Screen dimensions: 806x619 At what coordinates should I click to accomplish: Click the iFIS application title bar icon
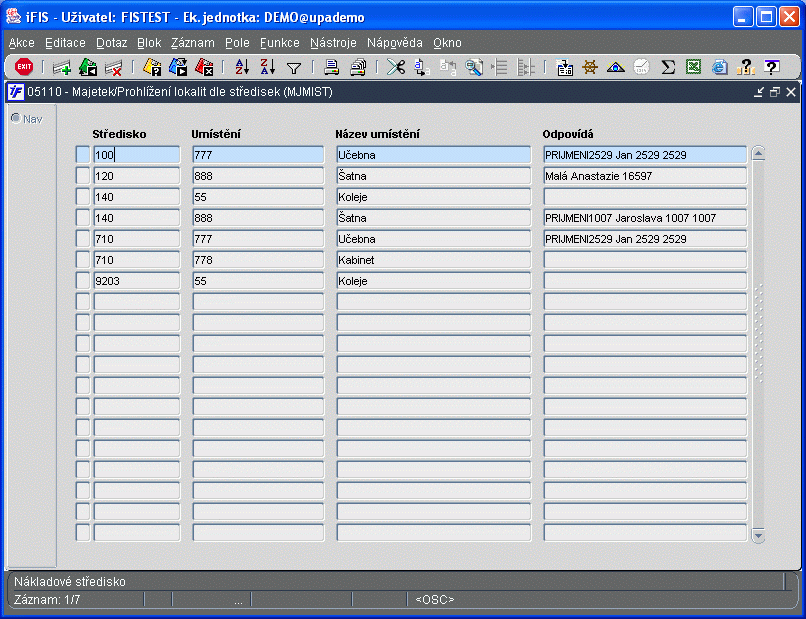coord(13,17)
